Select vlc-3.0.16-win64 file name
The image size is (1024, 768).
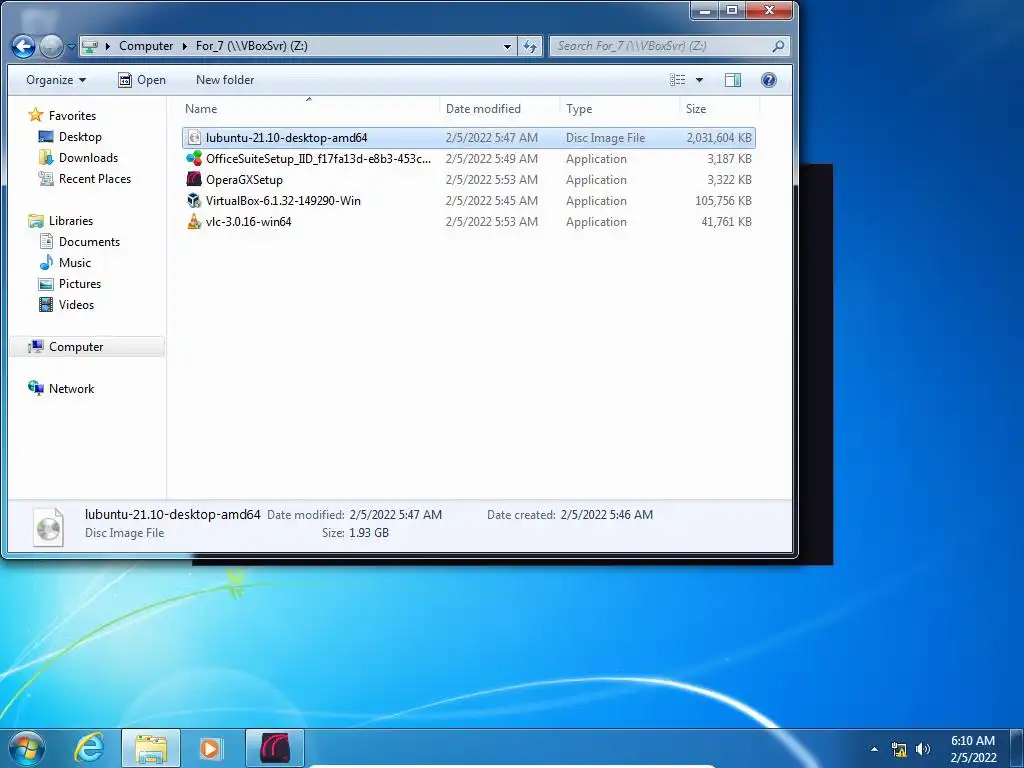click(248, 221)
